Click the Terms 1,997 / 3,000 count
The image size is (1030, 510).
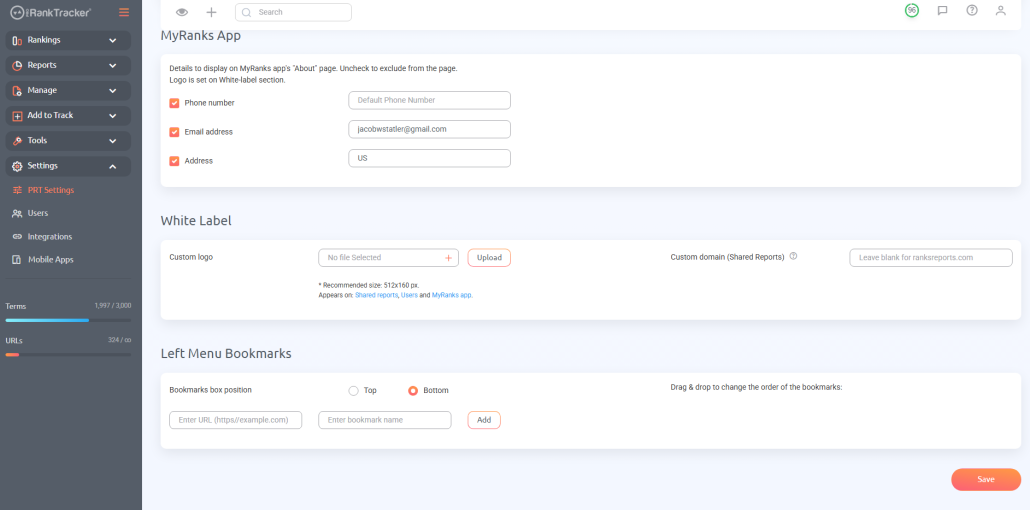point(113,306)
